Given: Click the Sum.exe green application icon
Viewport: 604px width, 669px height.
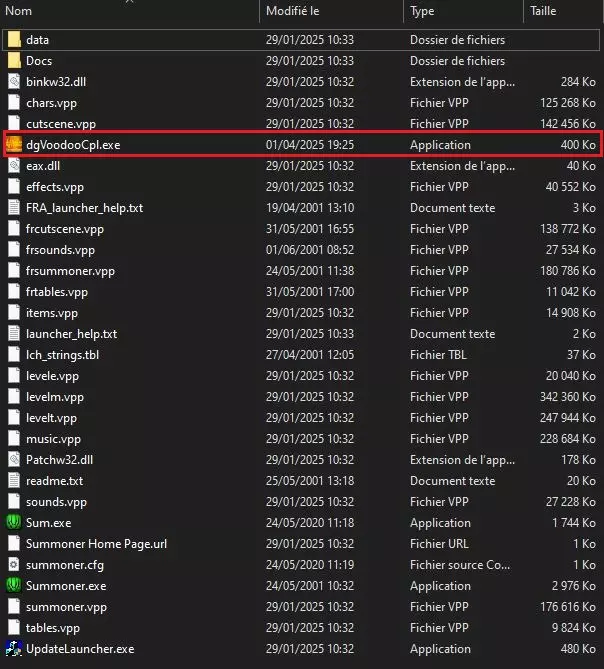Looking at the screenshot, I should coord(14,522).
